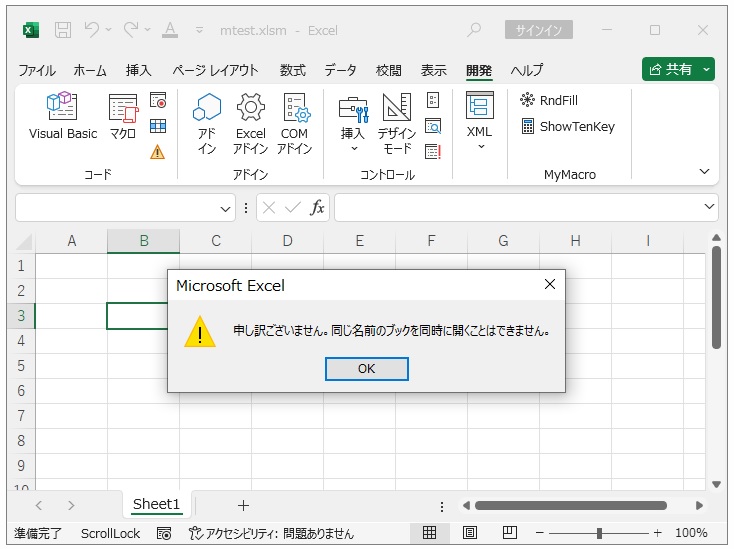
Task: Click the Undo icon
Action: (92, 30)
